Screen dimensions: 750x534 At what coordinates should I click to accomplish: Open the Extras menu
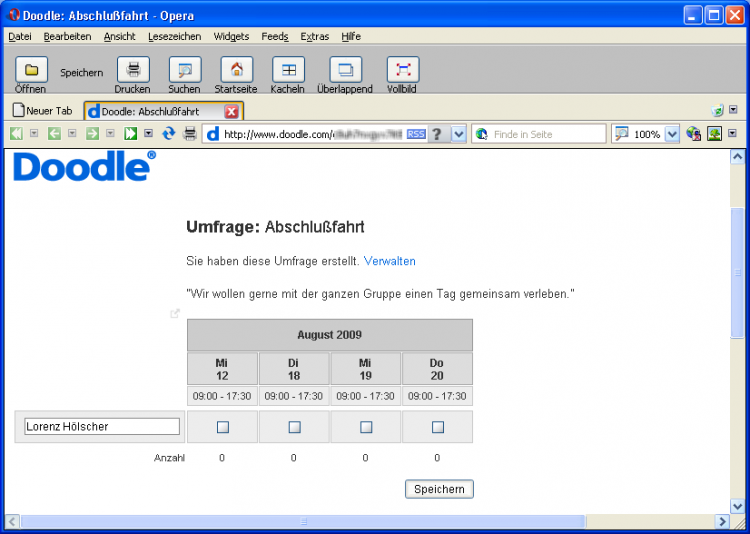click(x=314, y=36)
